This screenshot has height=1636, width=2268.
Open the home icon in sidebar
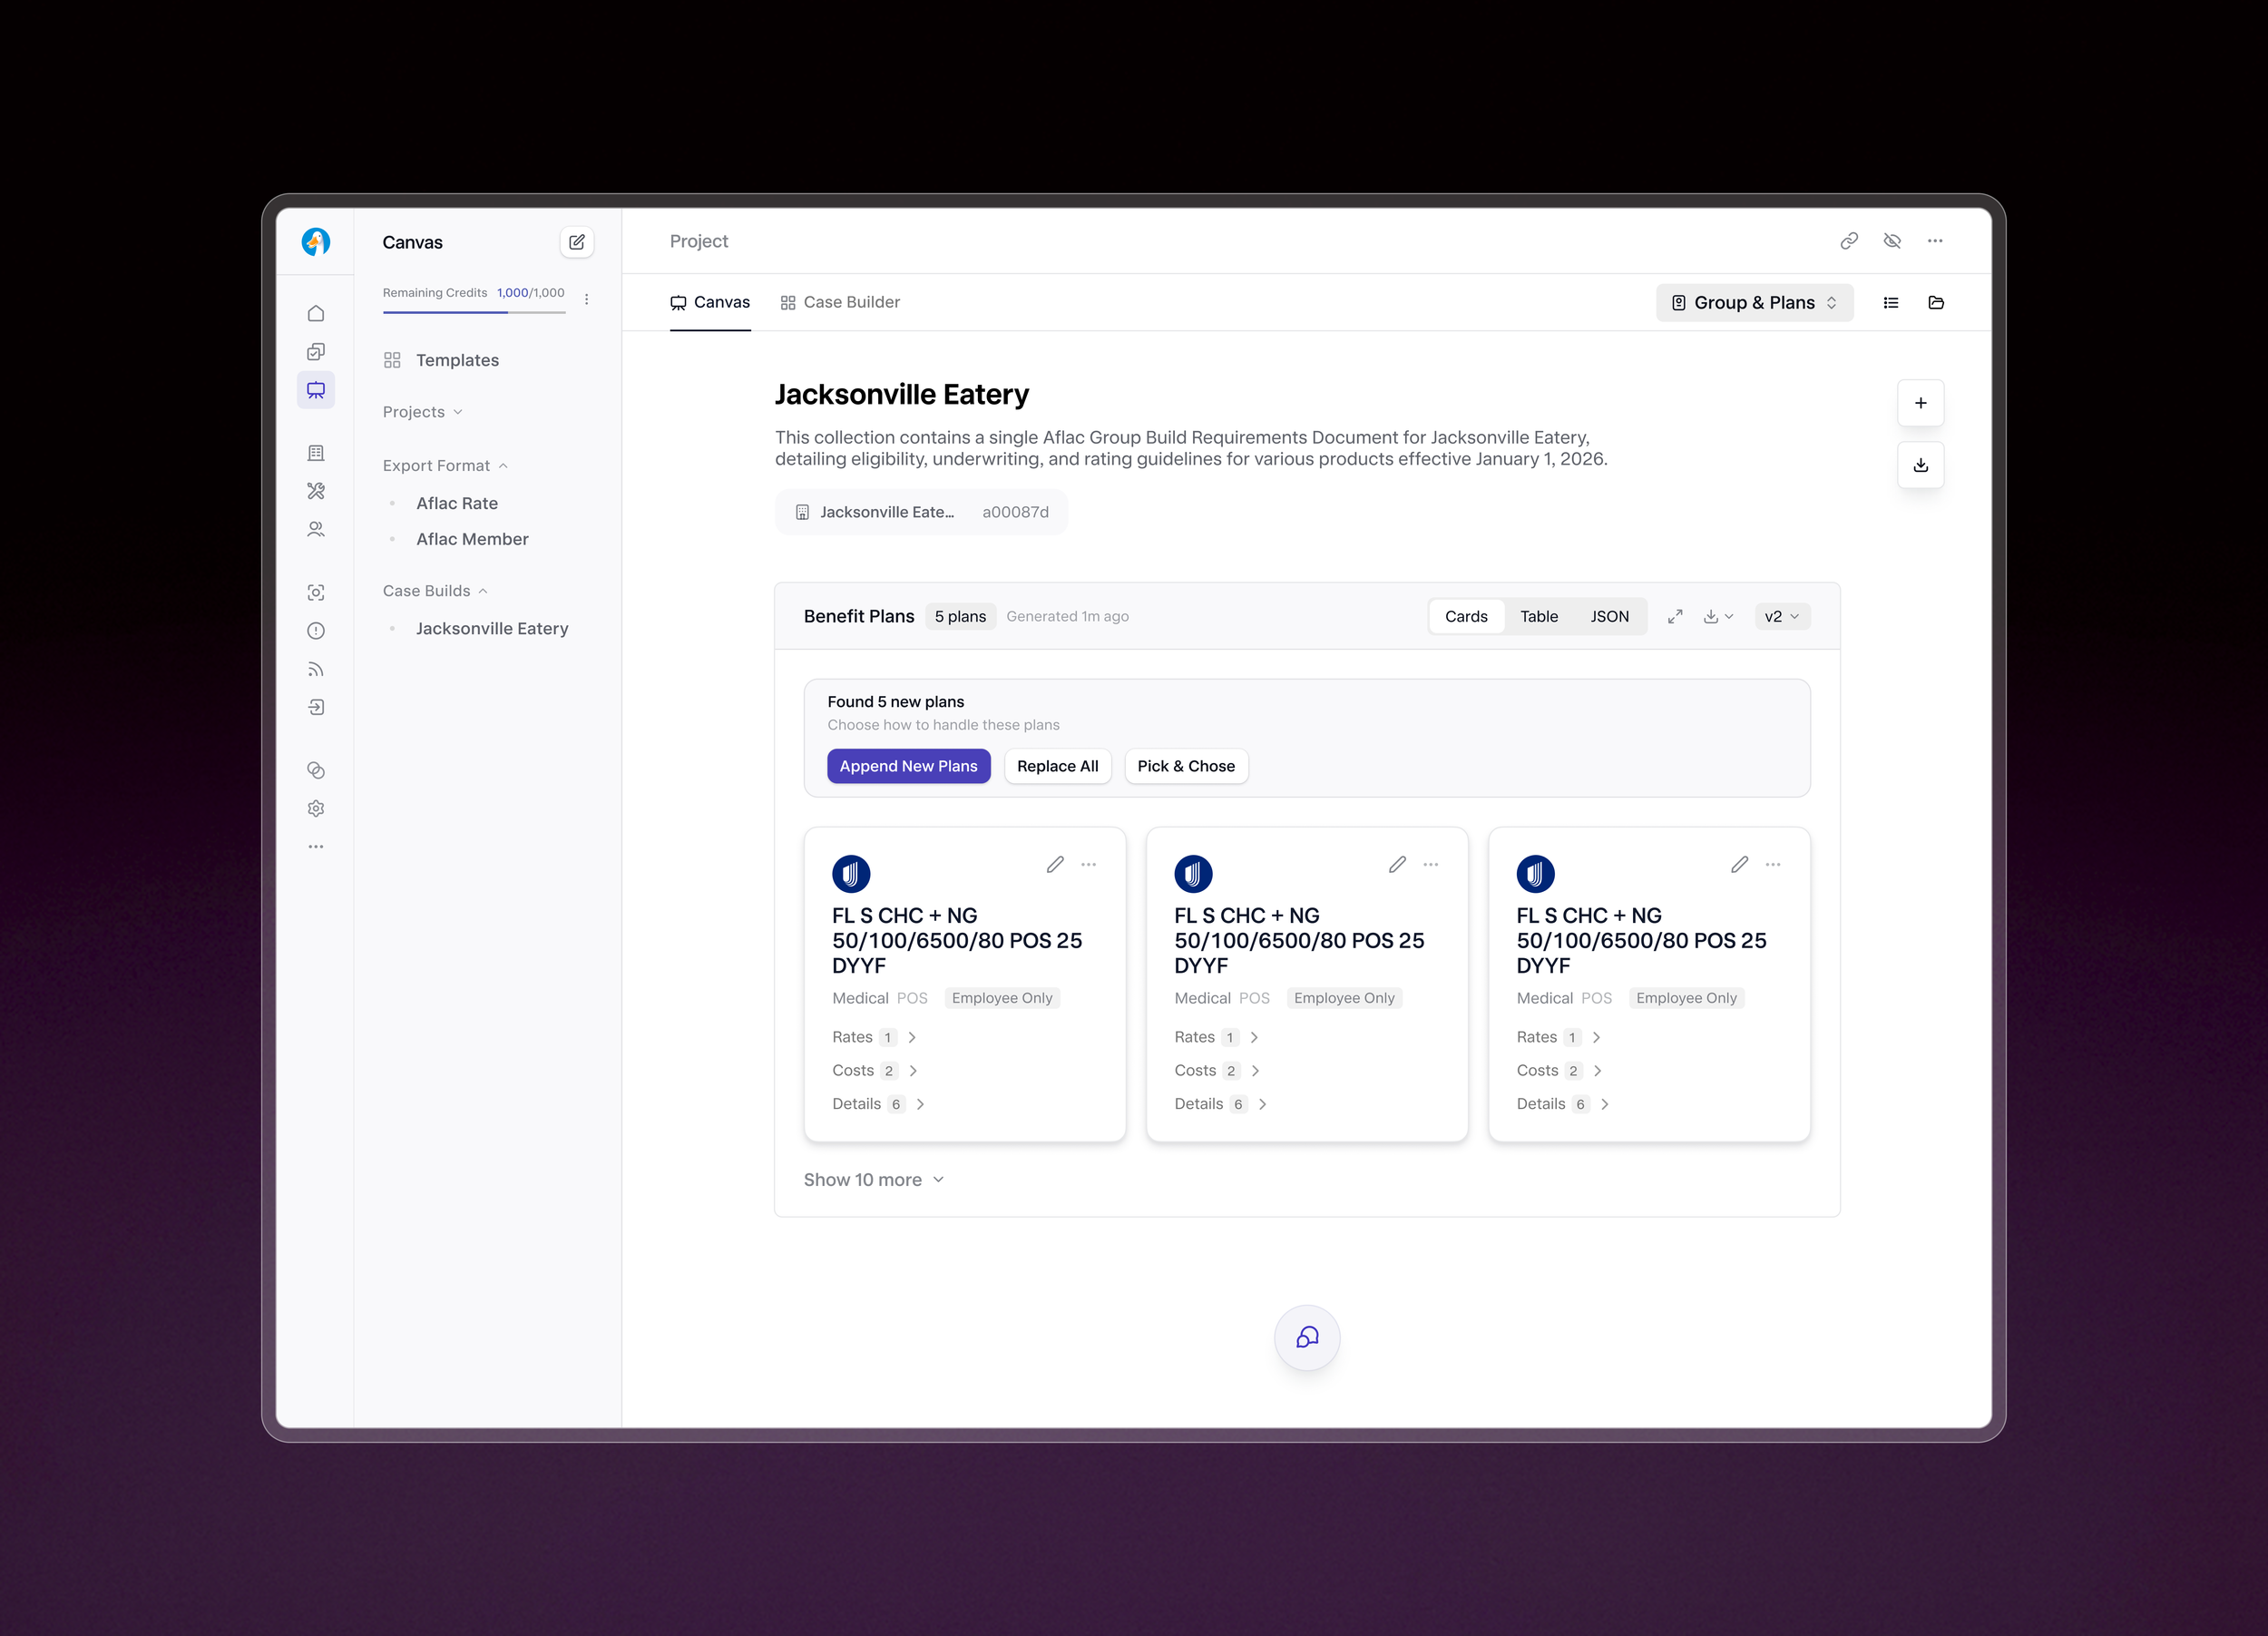316,314
